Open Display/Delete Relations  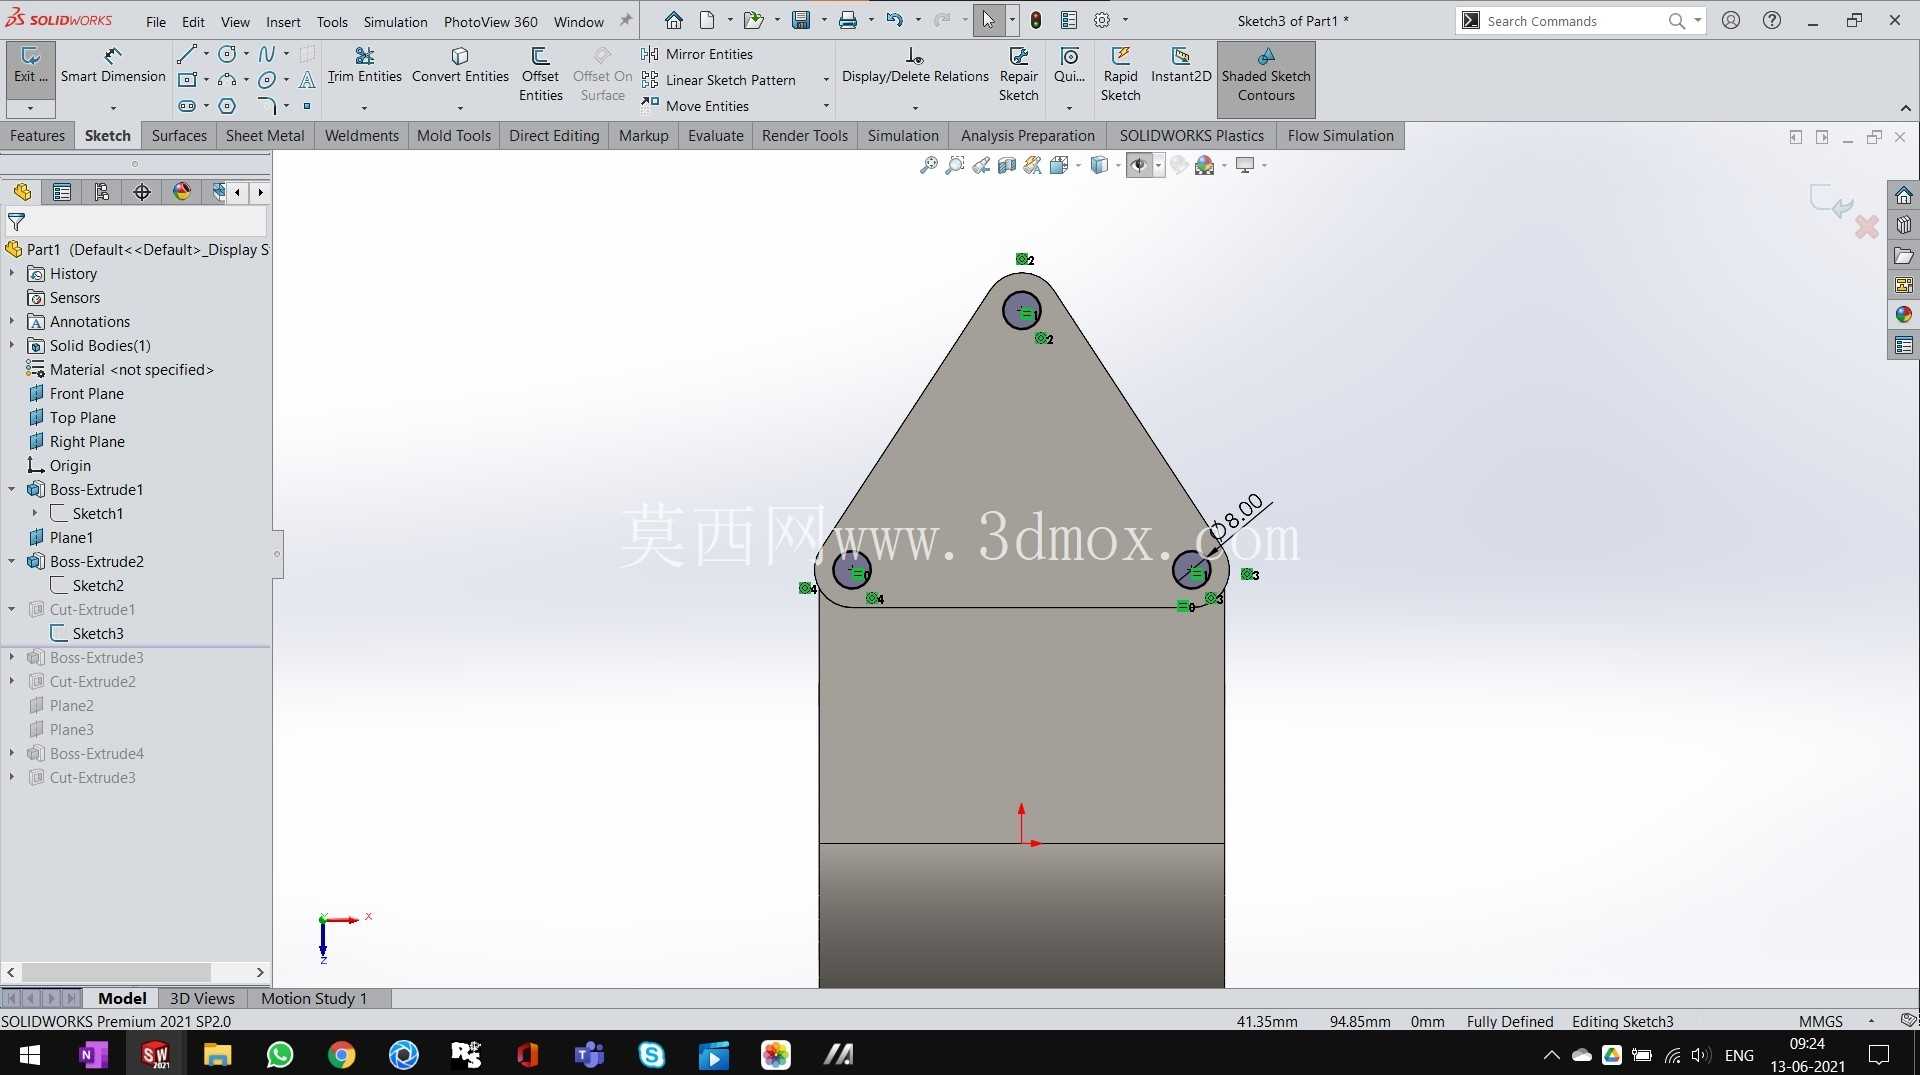coord(915,66)
